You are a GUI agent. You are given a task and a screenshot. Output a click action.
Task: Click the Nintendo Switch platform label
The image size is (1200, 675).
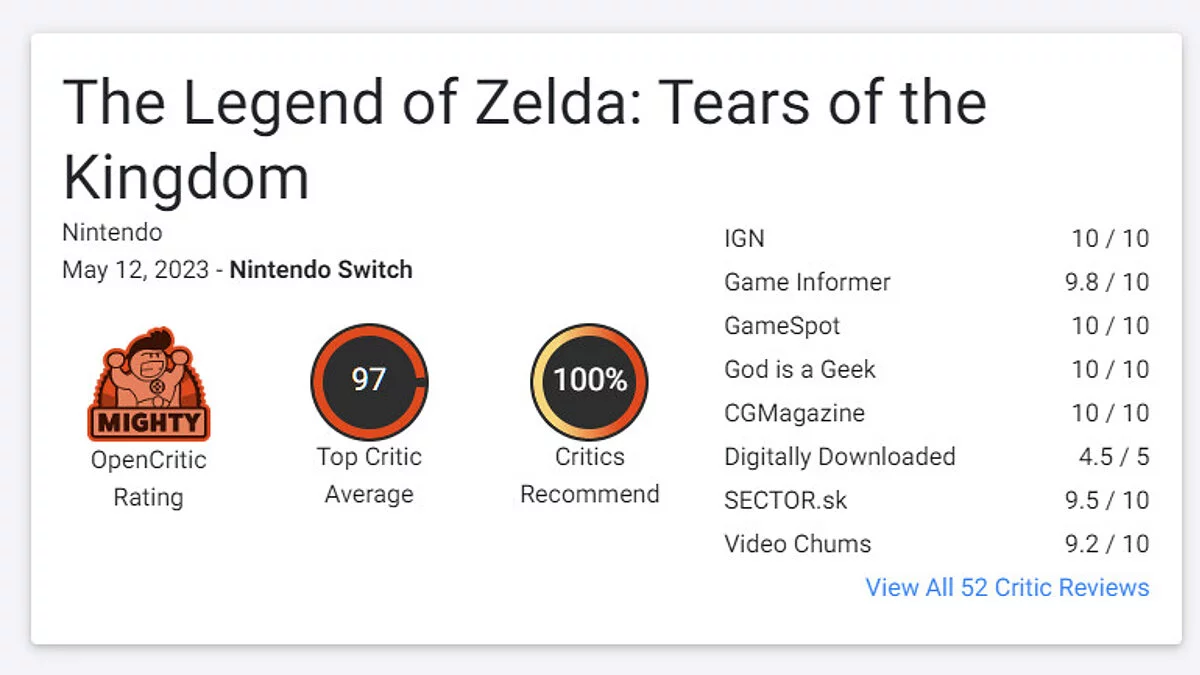(x=321, y=270)
